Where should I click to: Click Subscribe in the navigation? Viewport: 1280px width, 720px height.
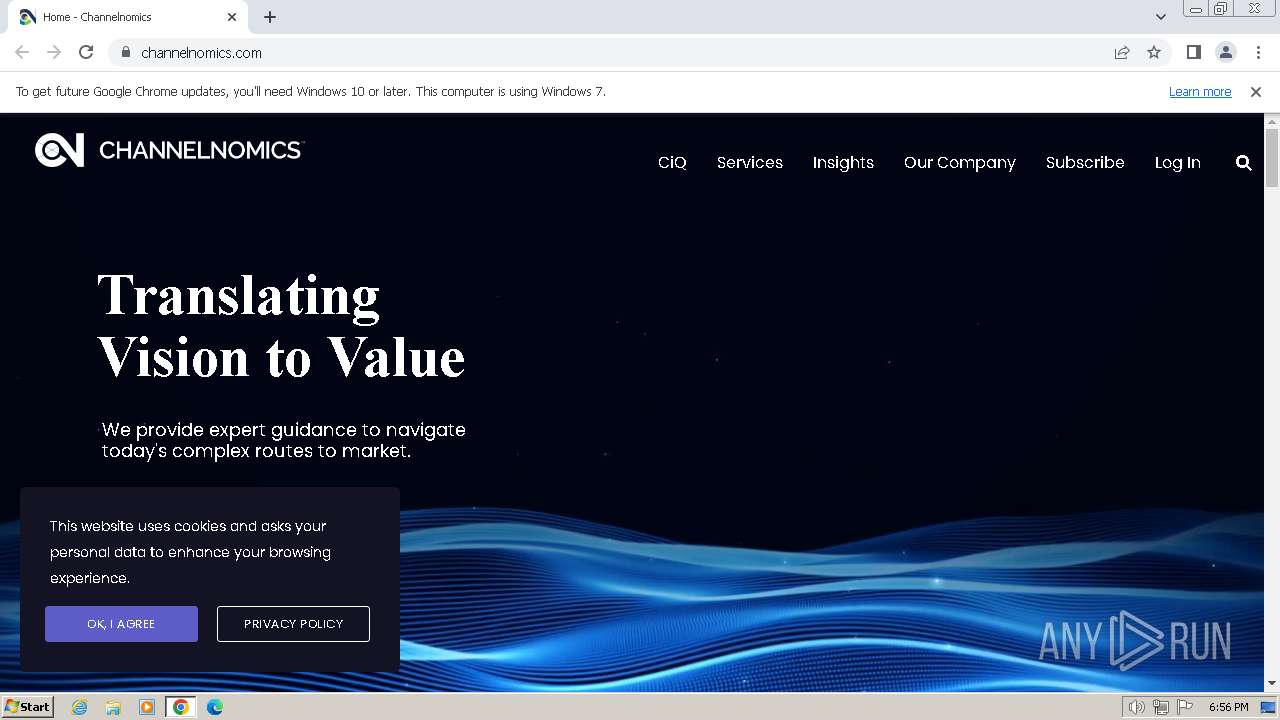pyautogui.click(x=1085, y=162)
